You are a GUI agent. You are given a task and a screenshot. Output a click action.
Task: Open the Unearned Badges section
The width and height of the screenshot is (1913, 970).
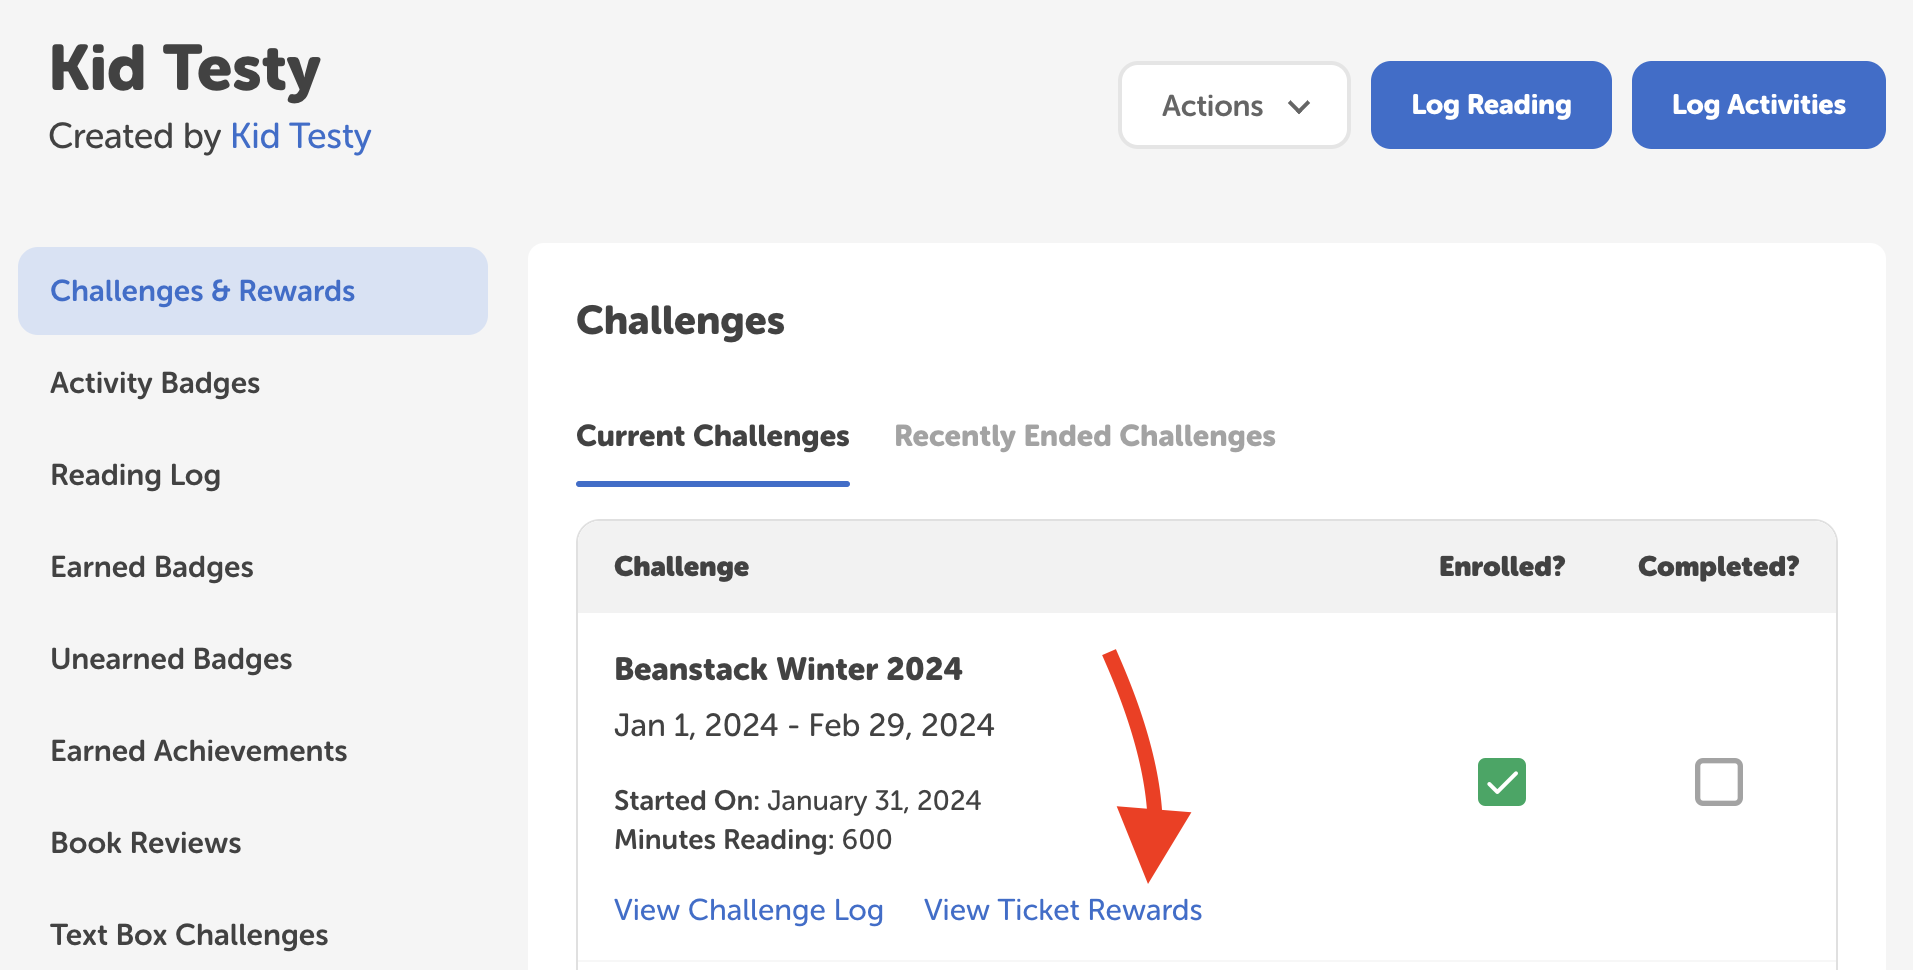click(171, 658)
